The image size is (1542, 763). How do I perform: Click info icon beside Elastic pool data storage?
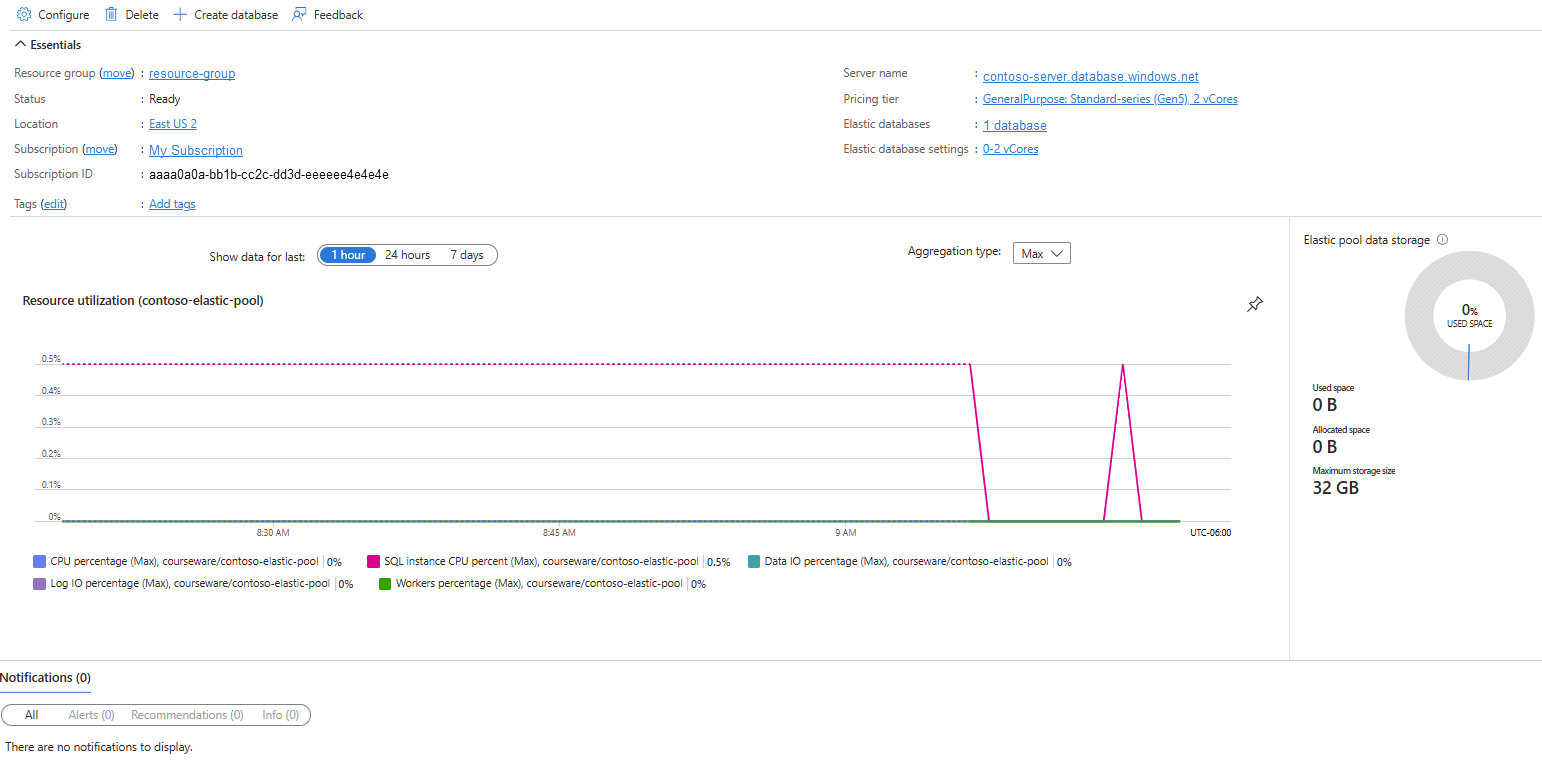point(1442,240)
